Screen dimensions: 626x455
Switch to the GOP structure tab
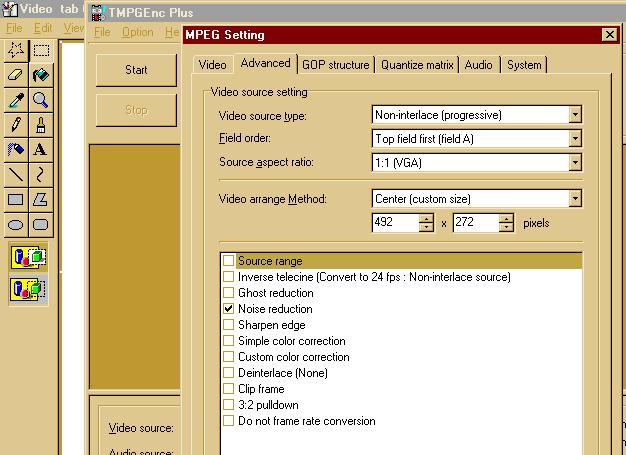(336, 65)
